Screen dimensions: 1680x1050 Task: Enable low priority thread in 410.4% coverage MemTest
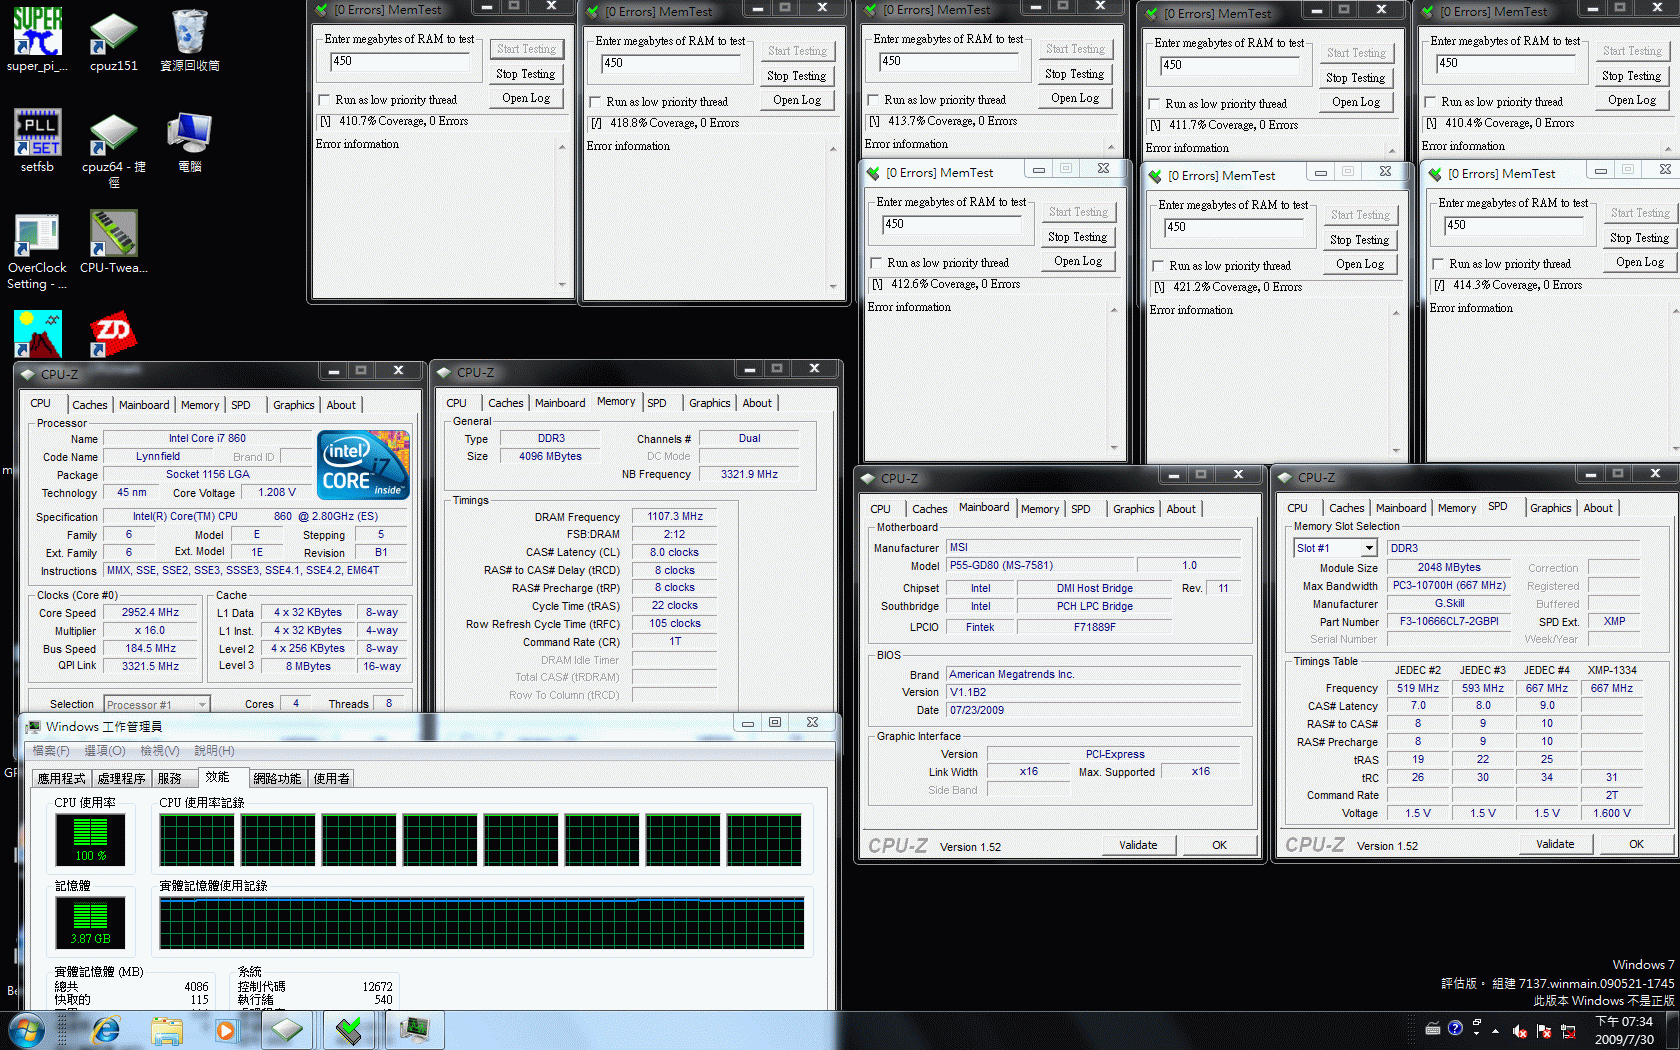point(1430,102)
